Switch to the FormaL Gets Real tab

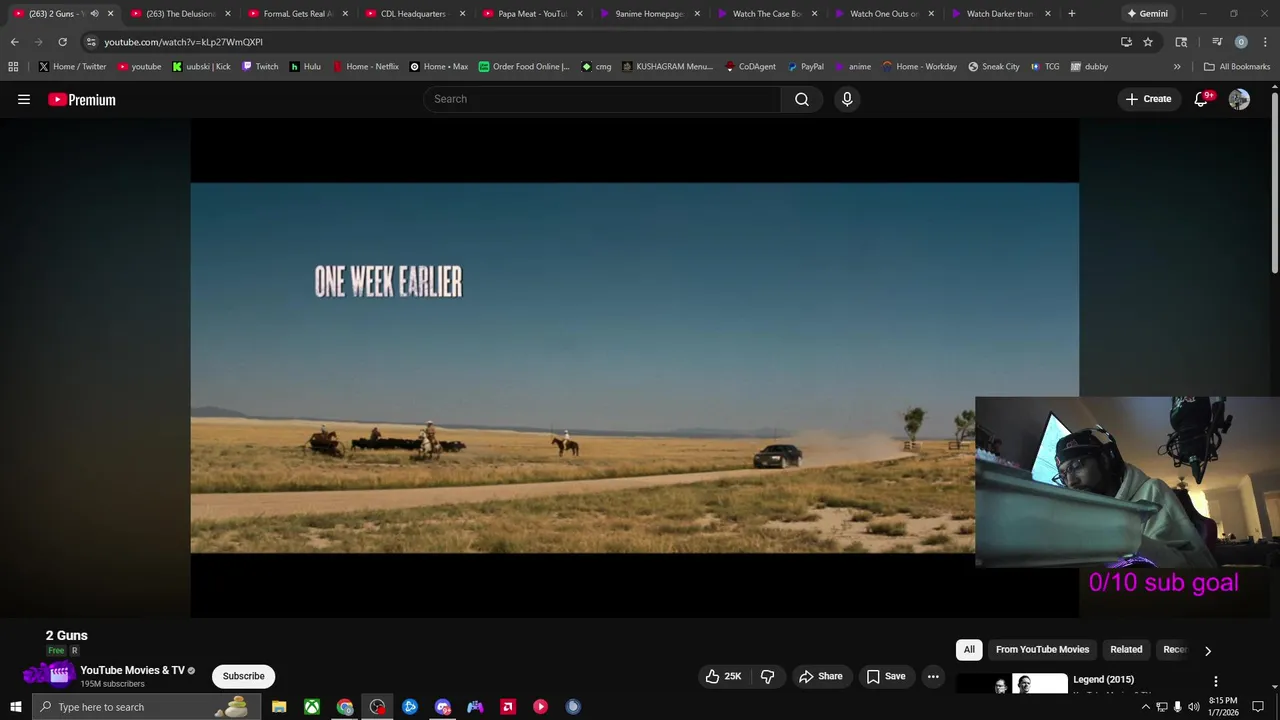coord(297,14)
